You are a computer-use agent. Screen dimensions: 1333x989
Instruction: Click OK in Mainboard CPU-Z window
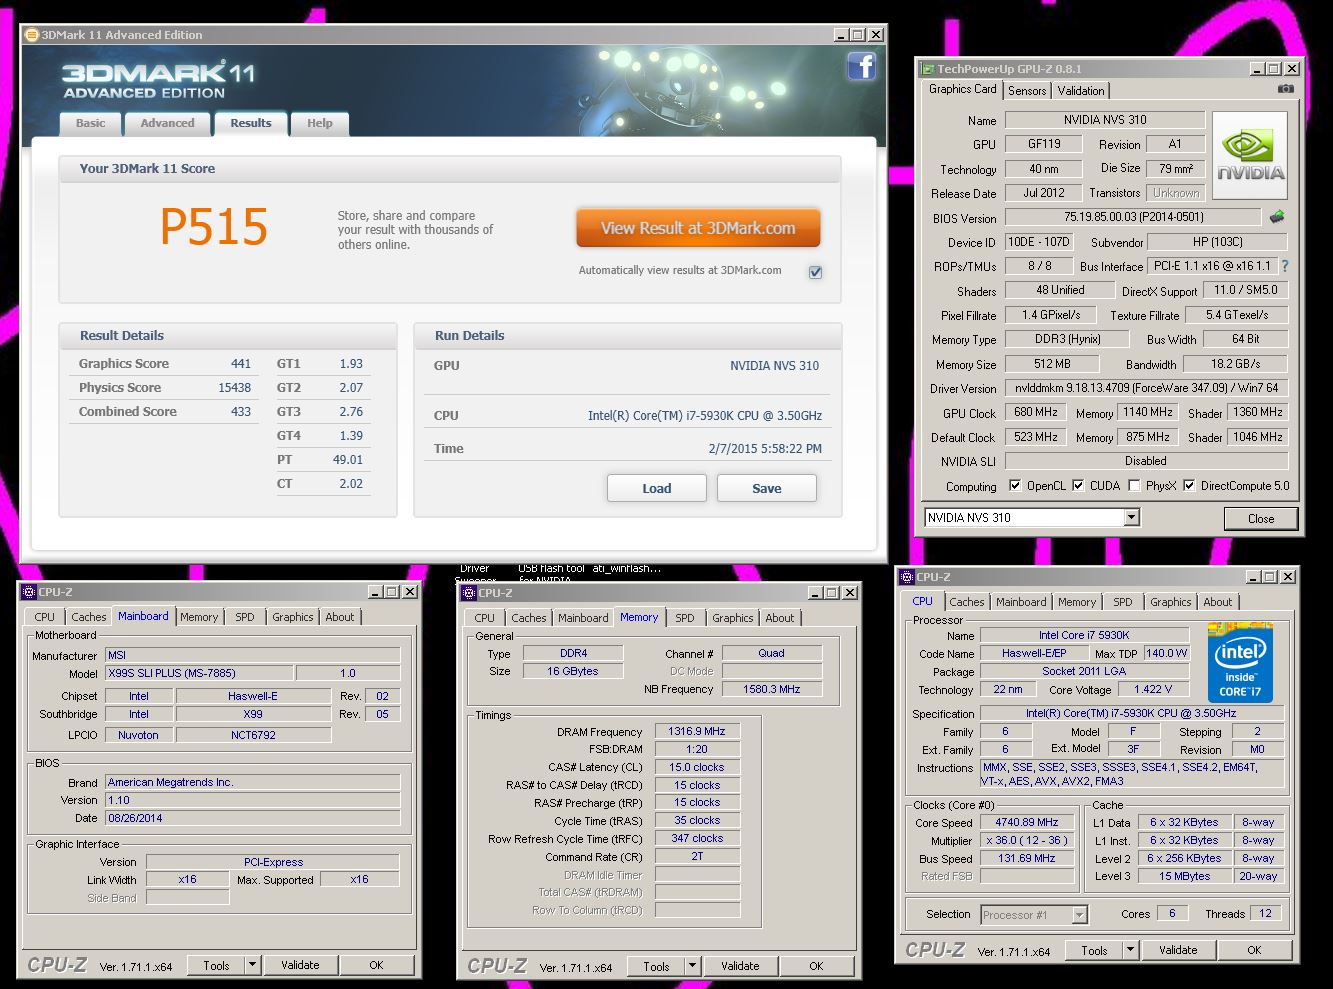point(376,965)
